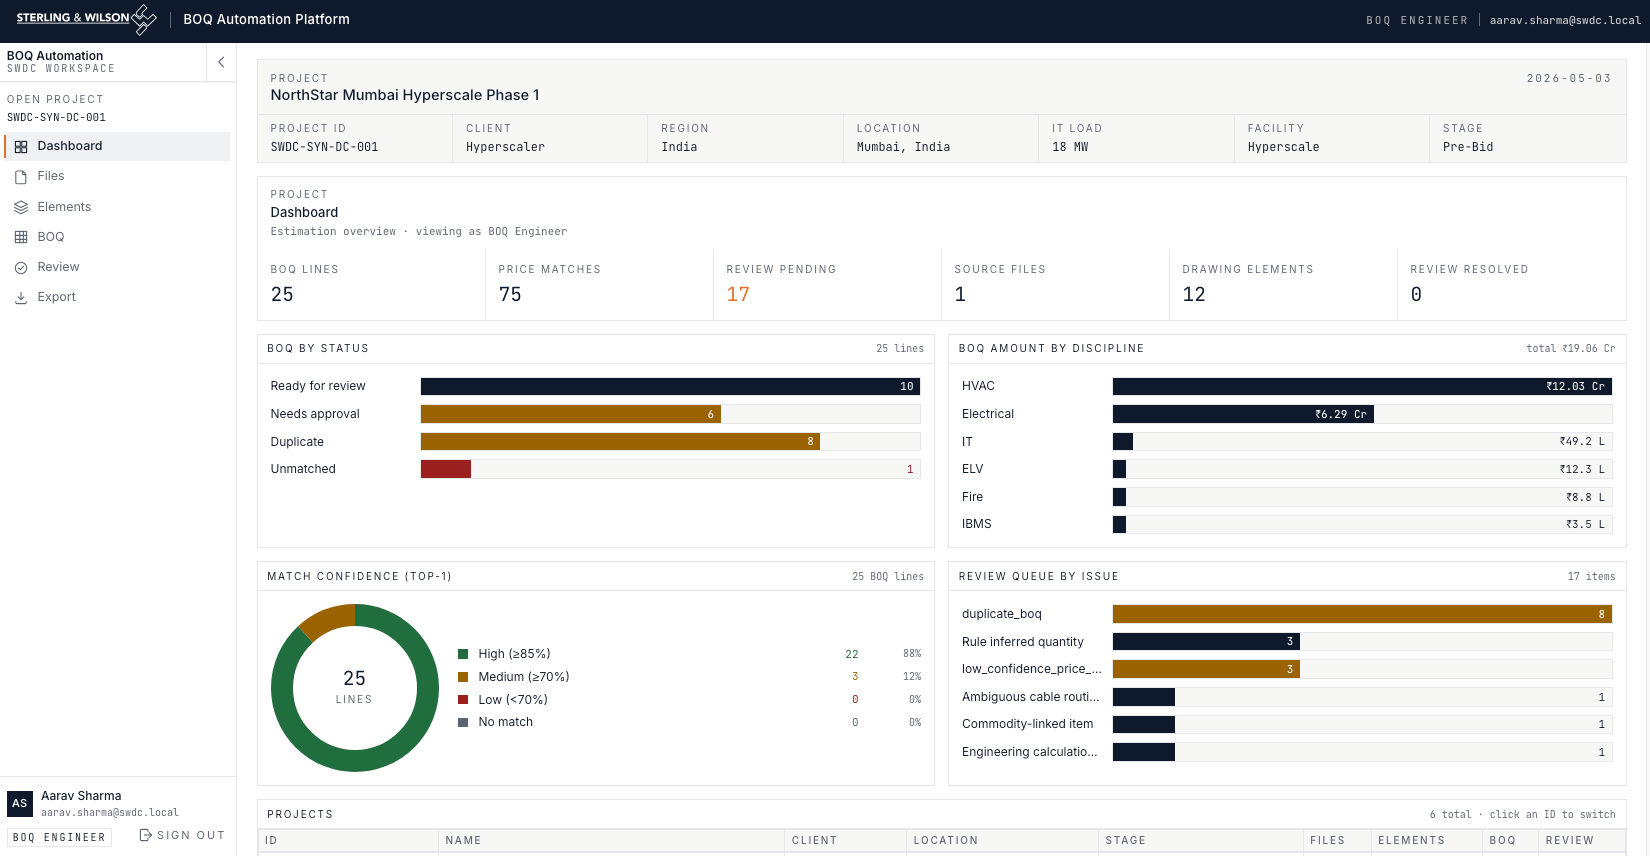Click the match confidence donut chart
Viewport: 1650px width, 856px height.
click(x=355, y=688)
